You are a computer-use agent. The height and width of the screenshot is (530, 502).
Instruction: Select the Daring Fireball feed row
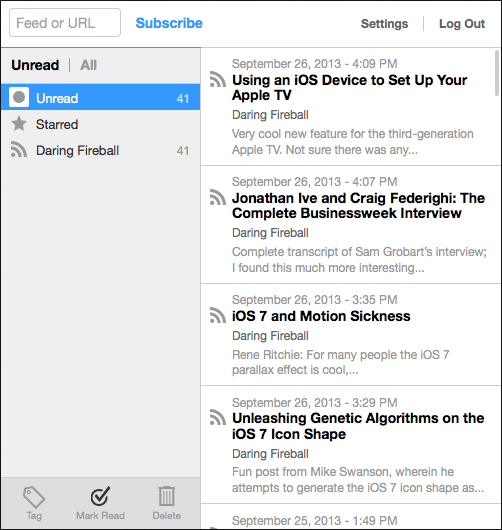(101, 150)
